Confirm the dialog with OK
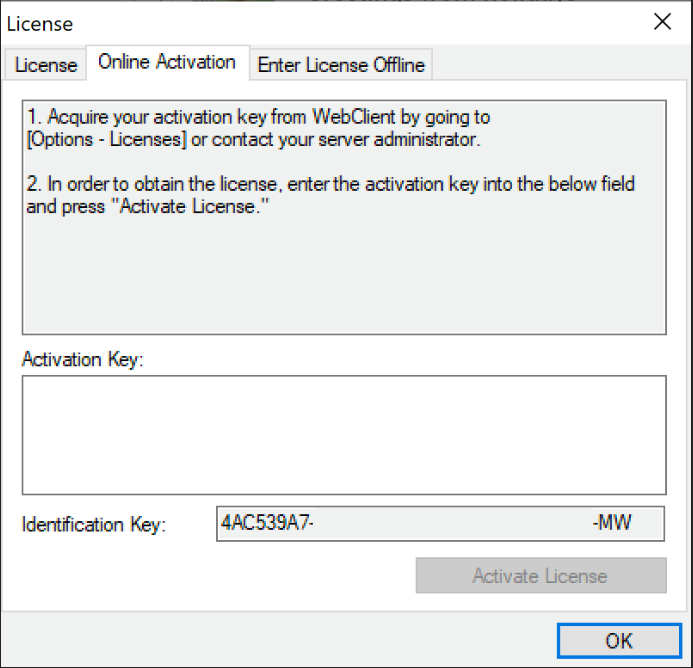693x668 pixels. pos(618,640)
